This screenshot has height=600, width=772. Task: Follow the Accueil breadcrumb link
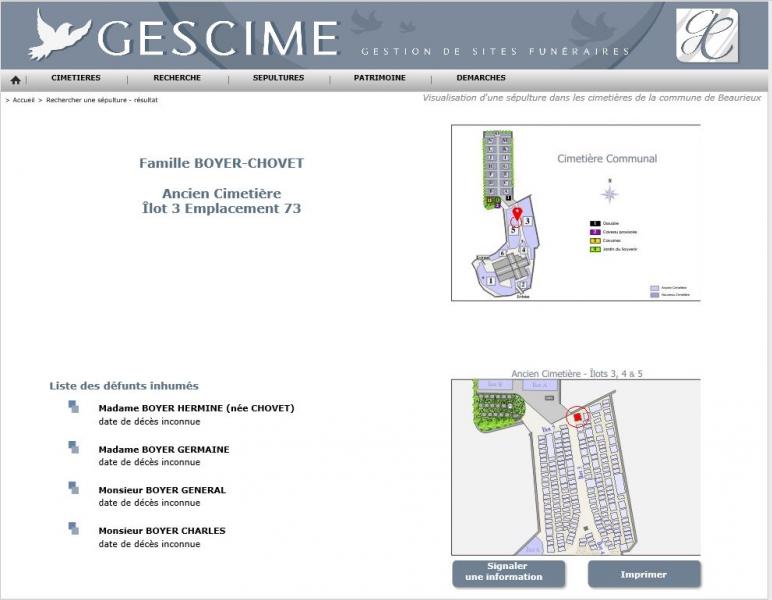(x=23, y=100)
